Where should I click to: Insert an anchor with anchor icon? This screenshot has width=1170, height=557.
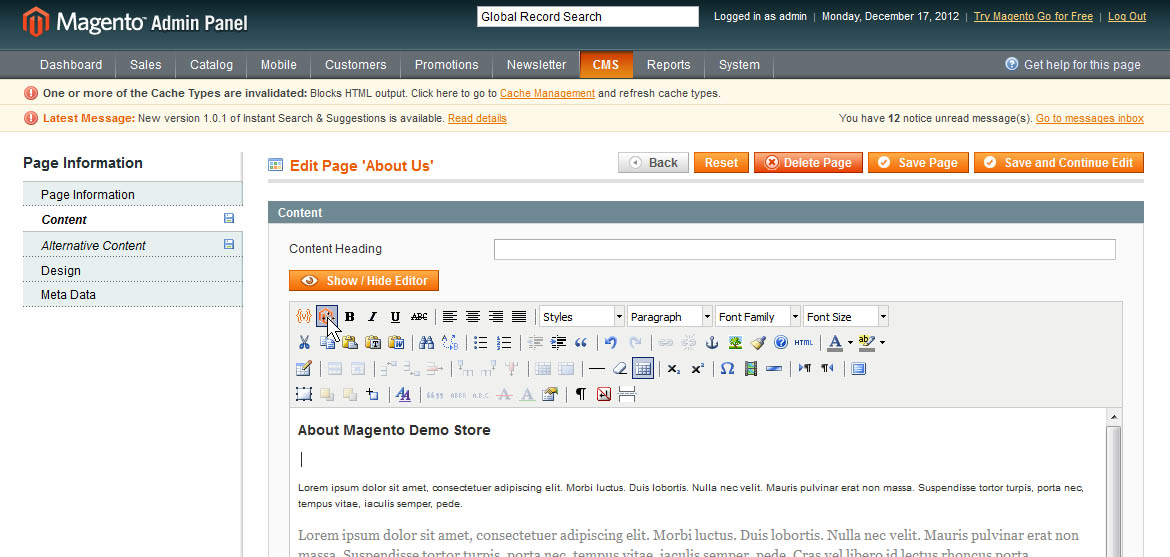click(712, 343)
